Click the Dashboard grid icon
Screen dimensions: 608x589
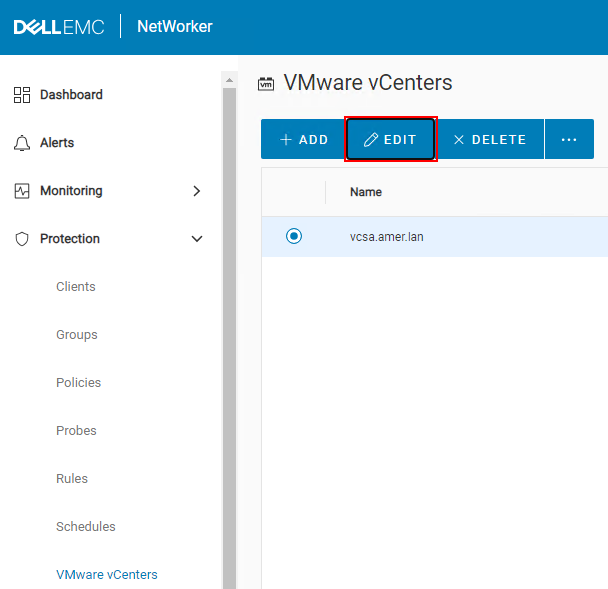22,95
